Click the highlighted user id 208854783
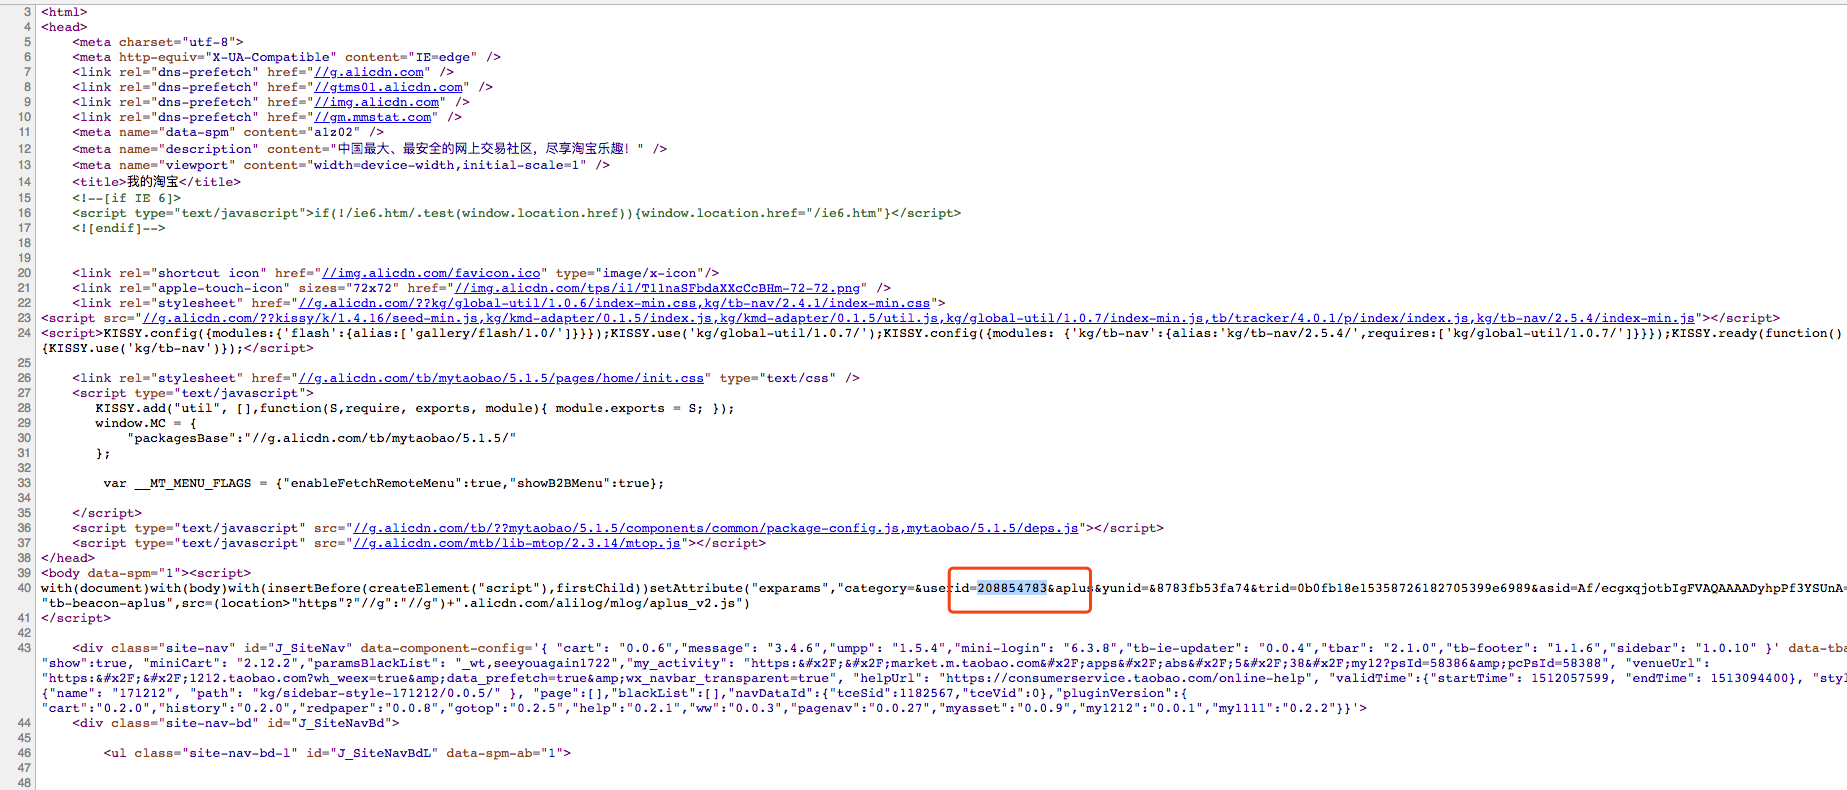 [x=1012, y=588]
